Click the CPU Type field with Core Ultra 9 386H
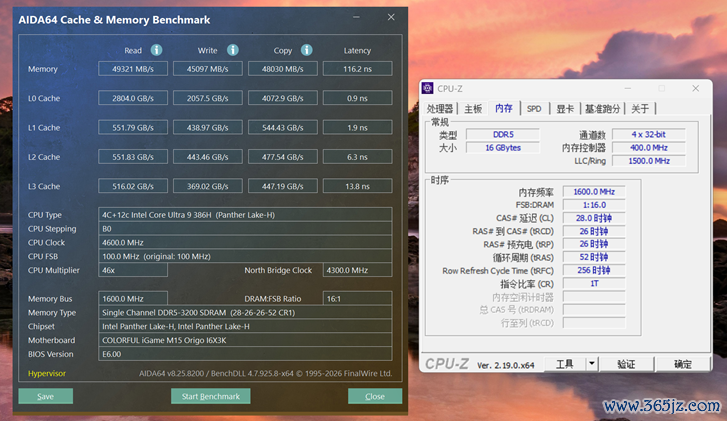Screen dimensions: 727x421 (245, 215)
